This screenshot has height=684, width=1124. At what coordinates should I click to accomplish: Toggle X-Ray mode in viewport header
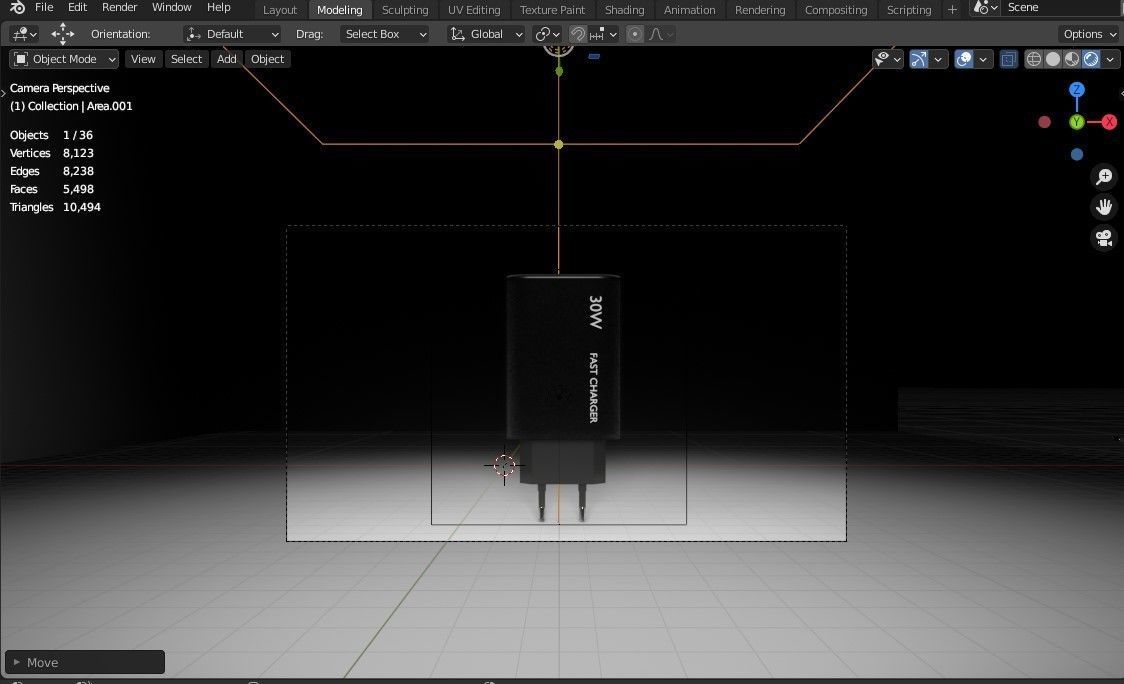1008,58
